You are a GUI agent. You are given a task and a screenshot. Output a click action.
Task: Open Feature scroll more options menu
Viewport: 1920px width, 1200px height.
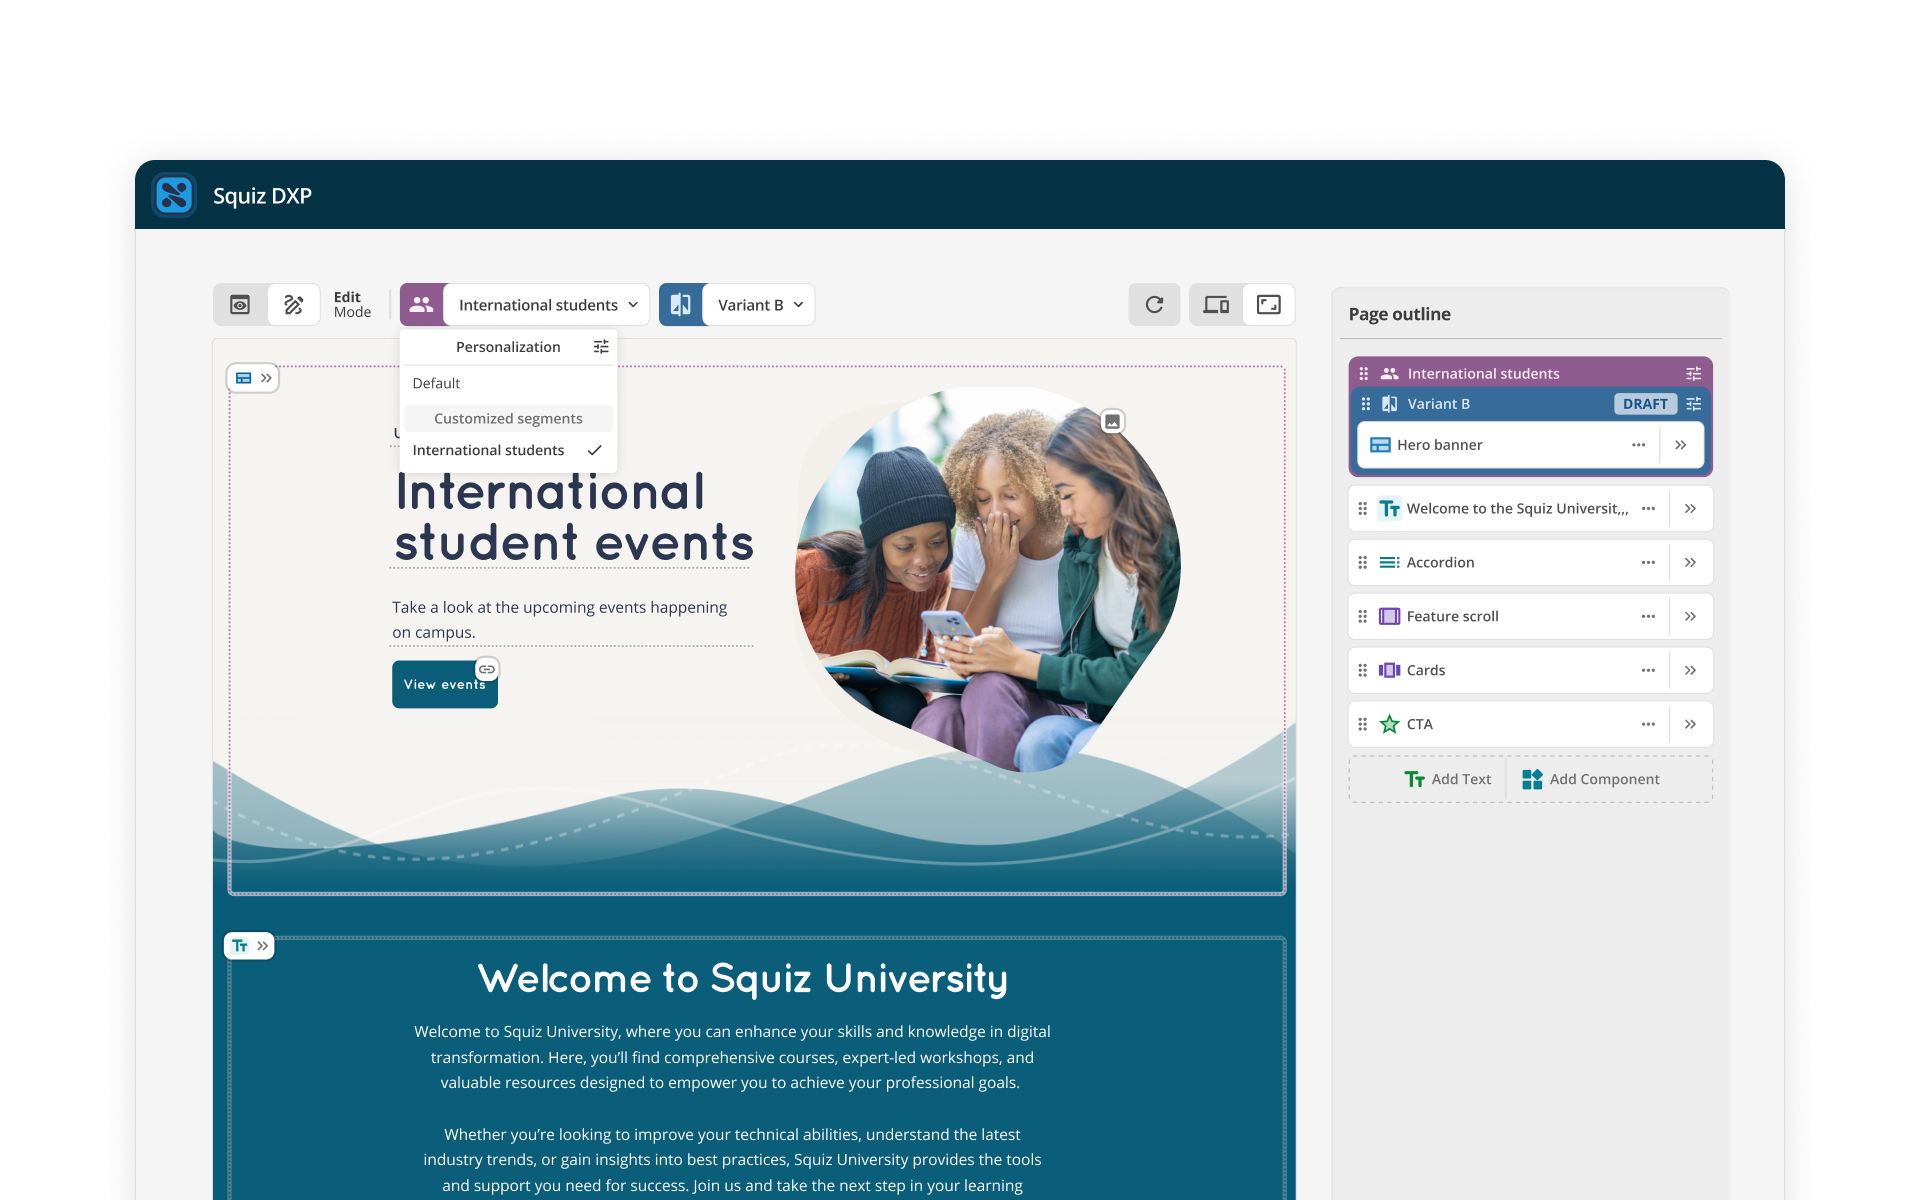tap(1648, 617)
